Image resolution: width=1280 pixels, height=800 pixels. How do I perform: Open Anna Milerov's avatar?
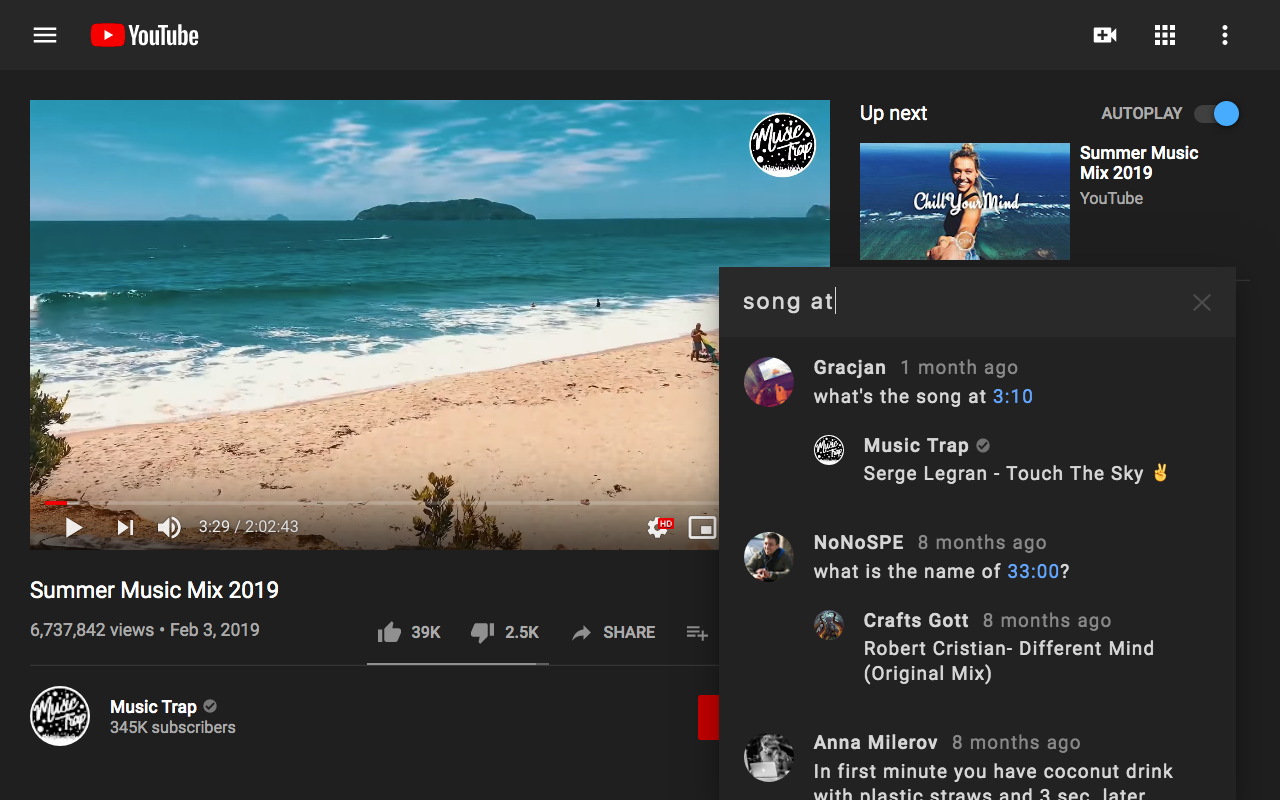point(769,757)
